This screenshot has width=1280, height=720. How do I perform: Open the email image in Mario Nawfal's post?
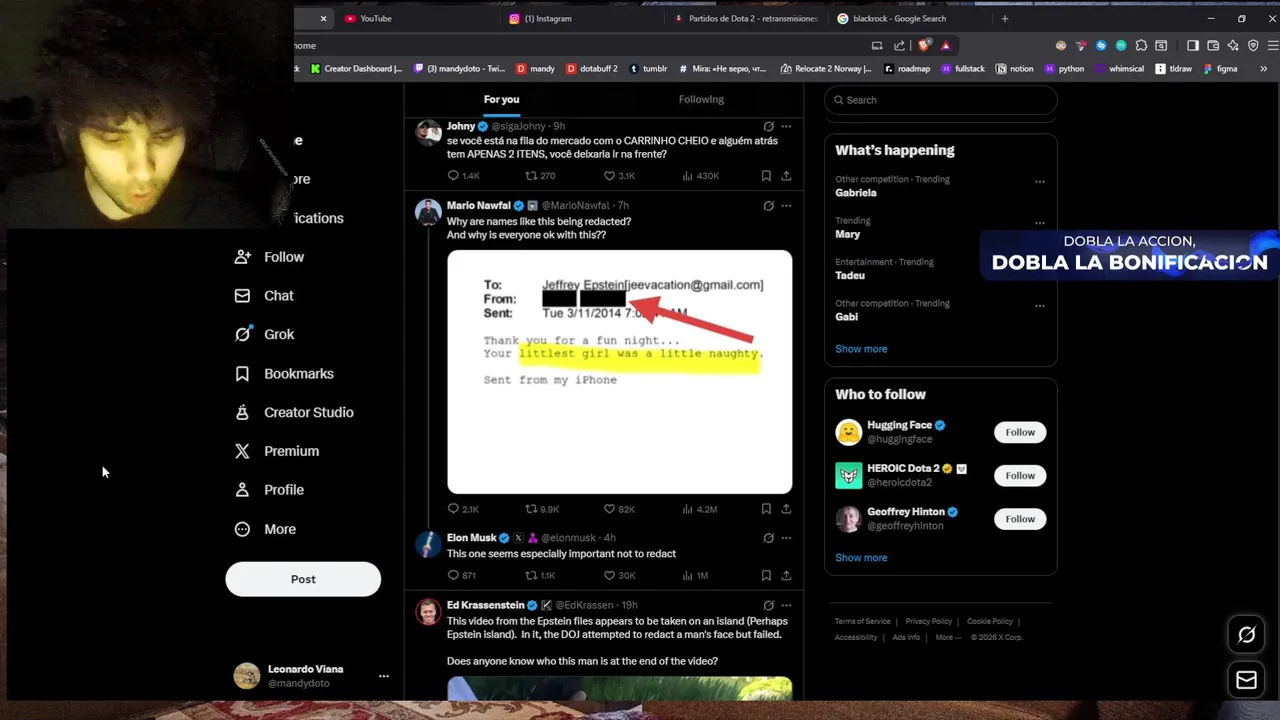pyautogui.click(x=619, y=372)
